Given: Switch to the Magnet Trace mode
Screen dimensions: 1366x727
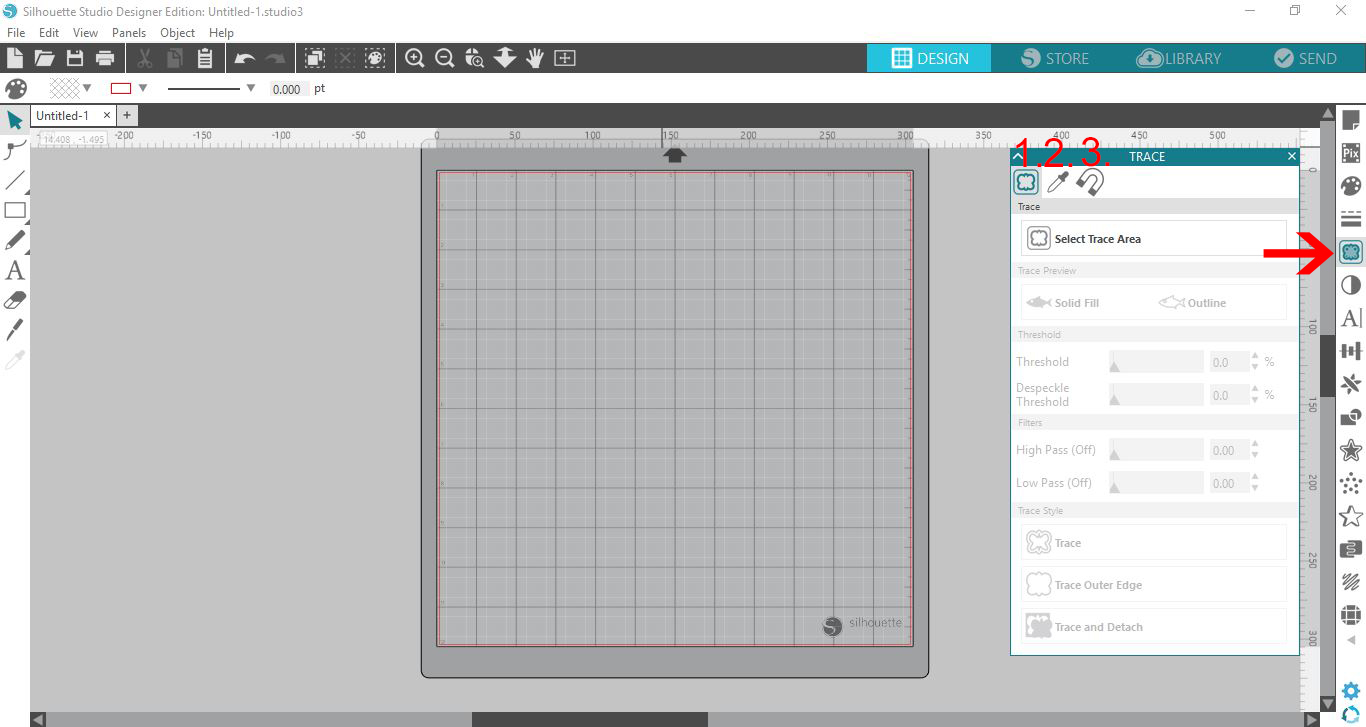Looking at the screenshot, I should 1090,182.
